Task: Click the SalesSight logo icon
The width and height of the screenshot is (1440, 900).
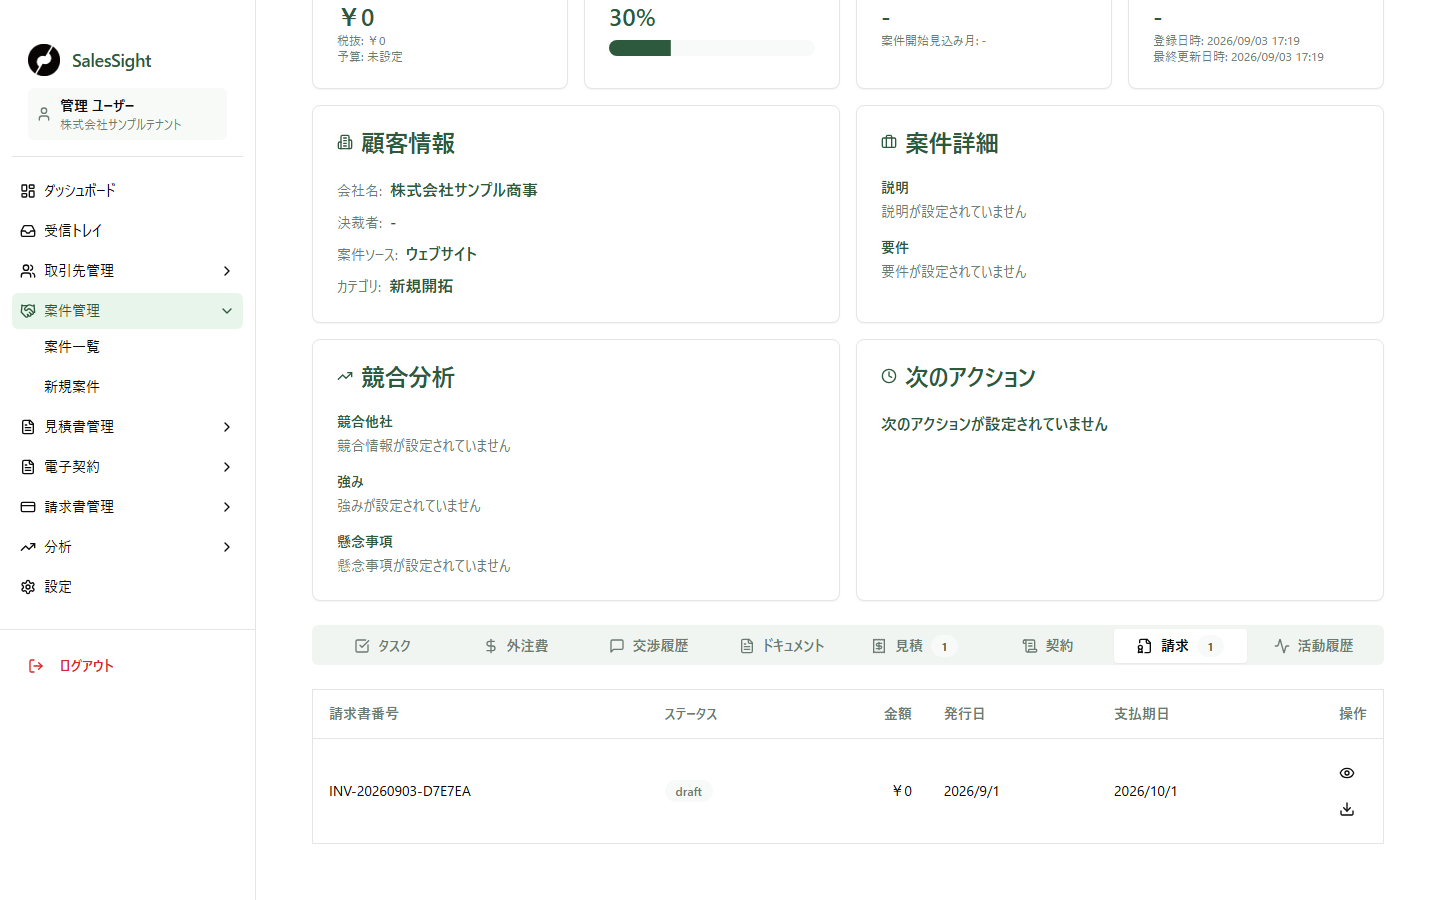Action: [44, 60]
